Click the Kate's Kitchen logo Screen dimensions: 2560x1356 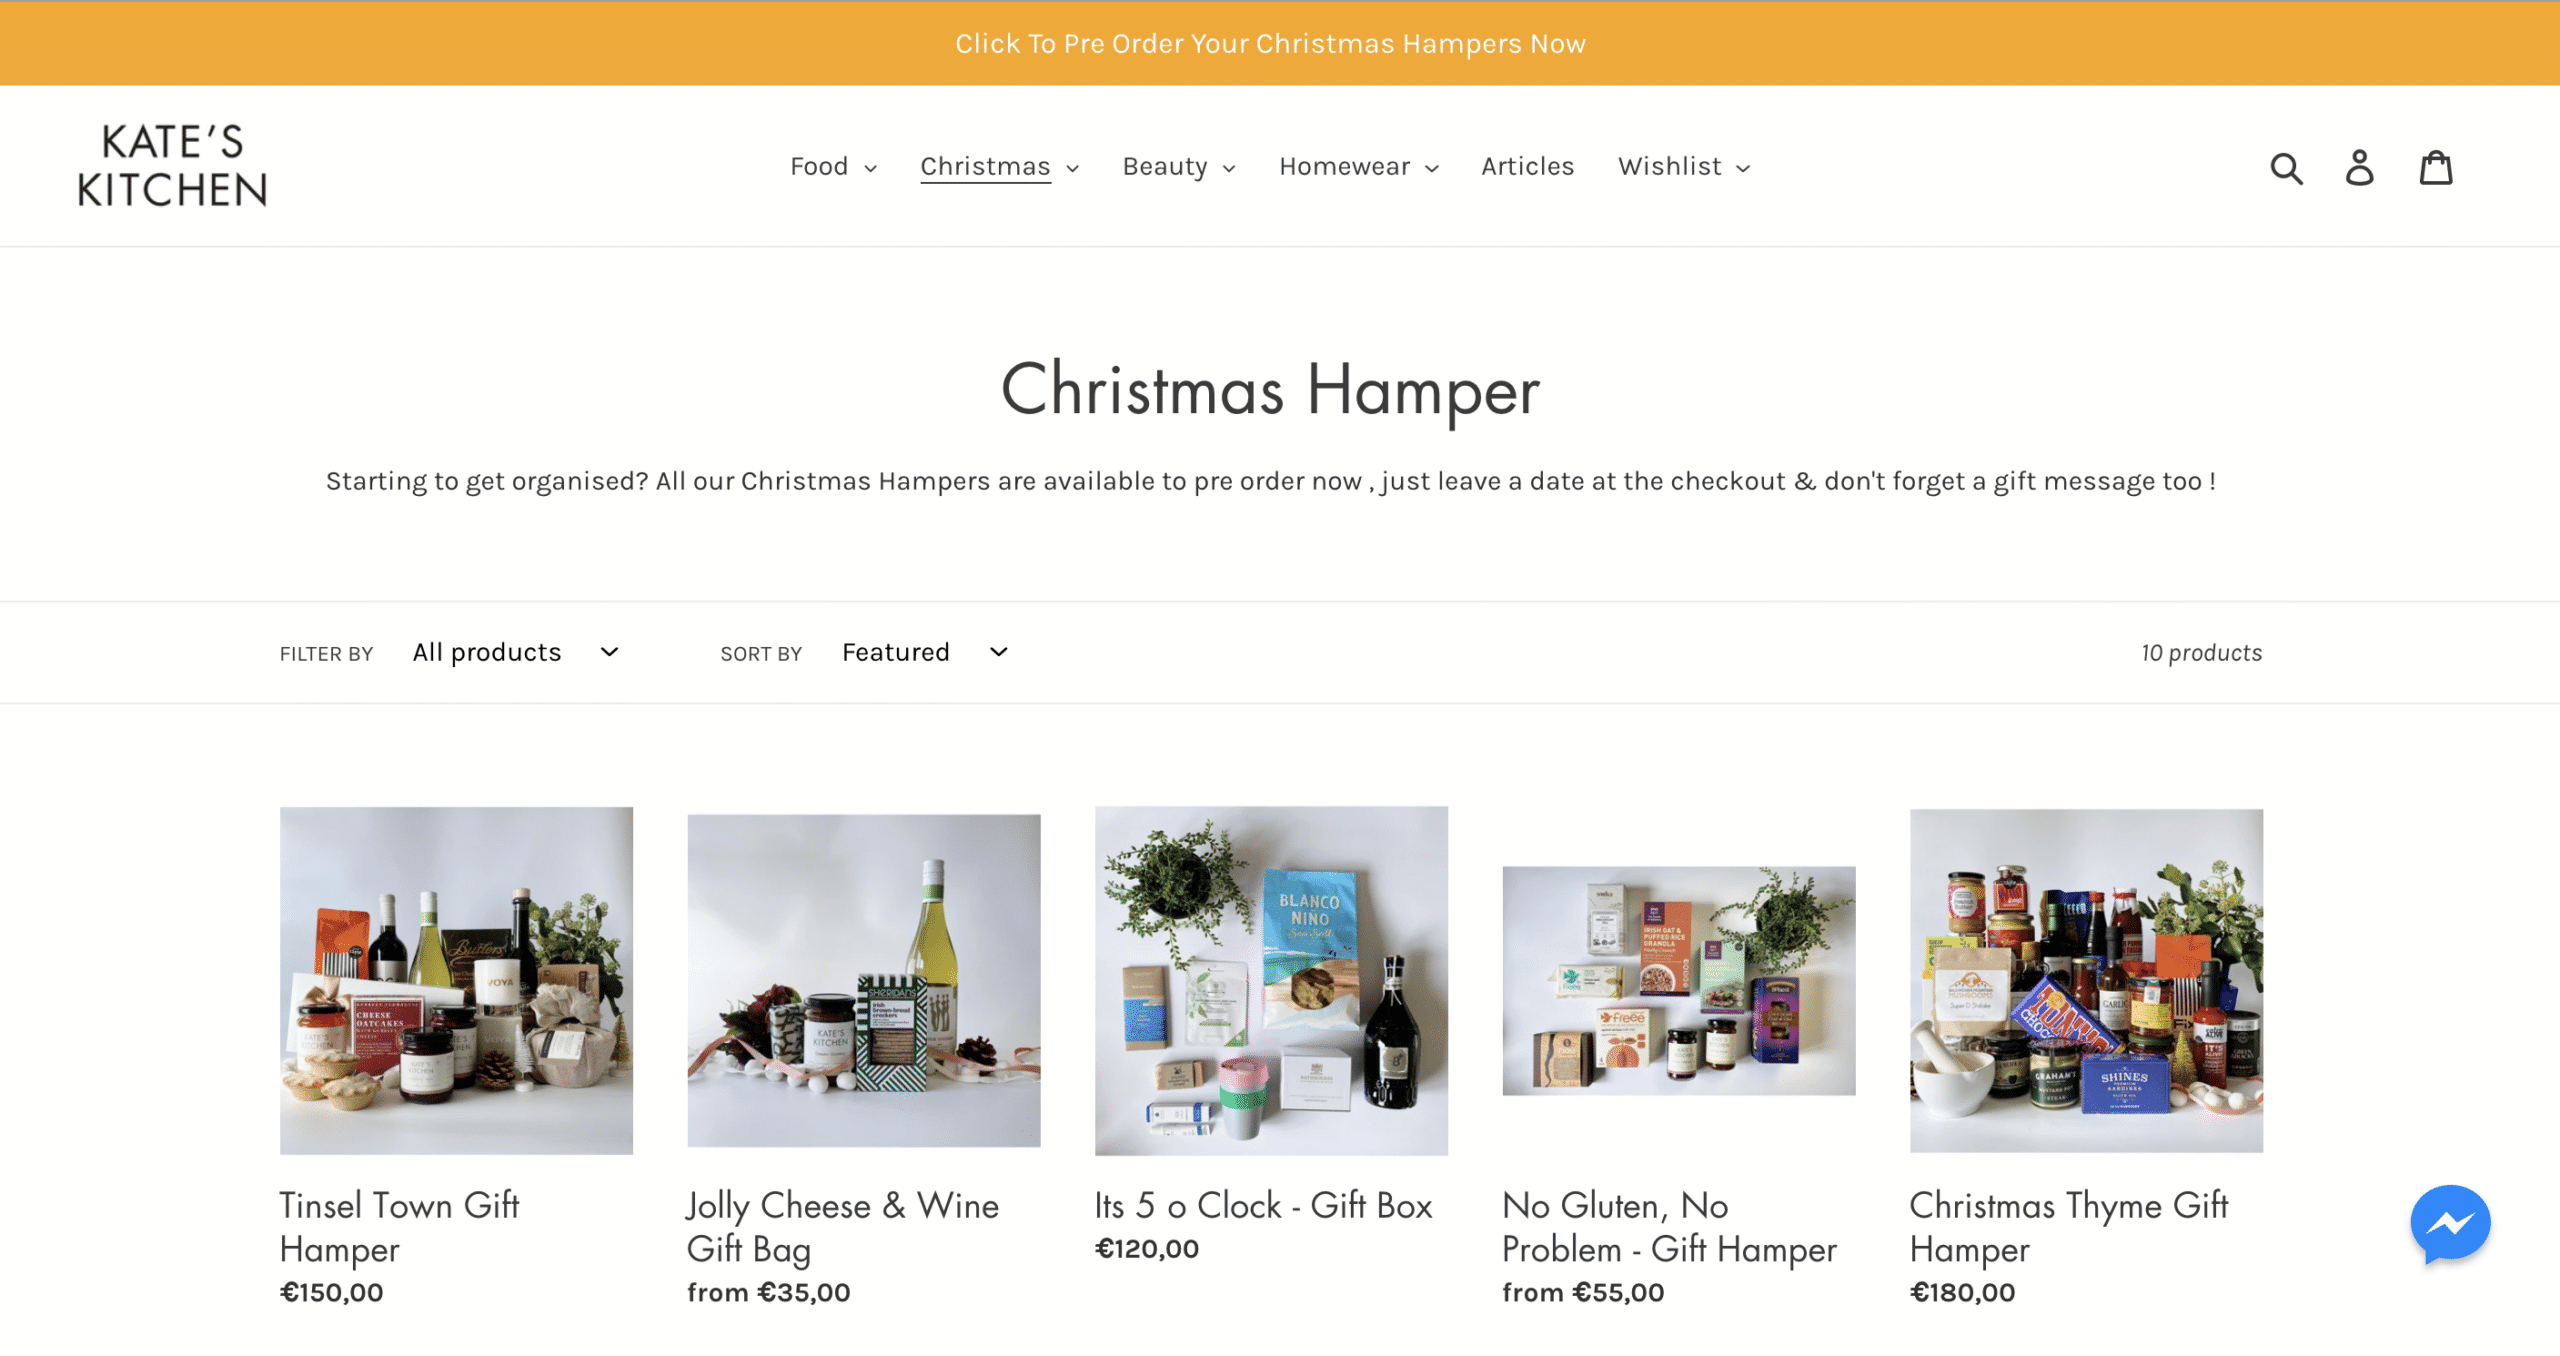tap(172, 166)
